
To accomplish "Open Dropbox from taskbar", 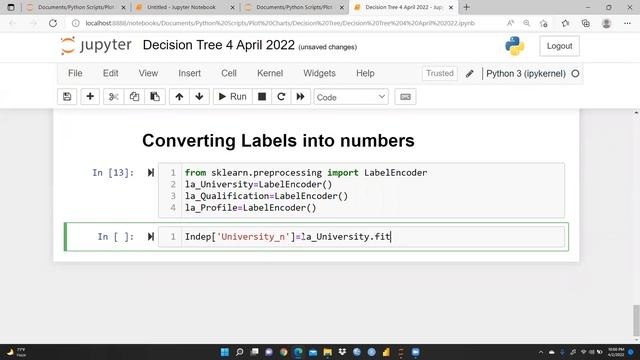I will [x=342, y=352].
